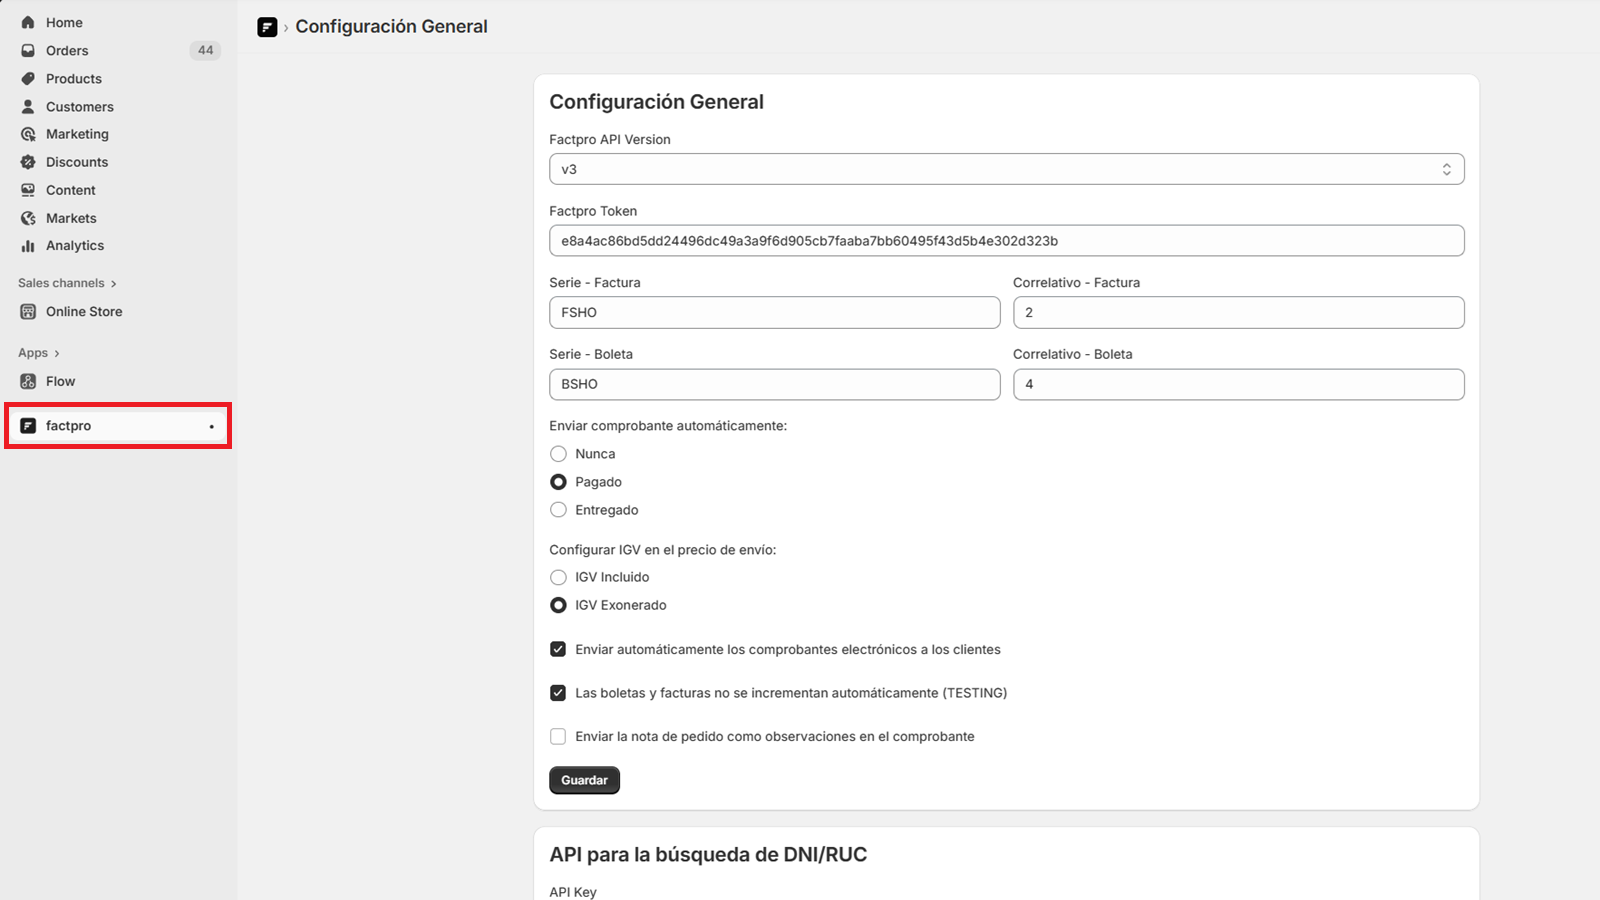Viewport: 1600px width, 900px height.
Task: Open the Factpro API Version dropdown
Action: (x=1006, y=169)
